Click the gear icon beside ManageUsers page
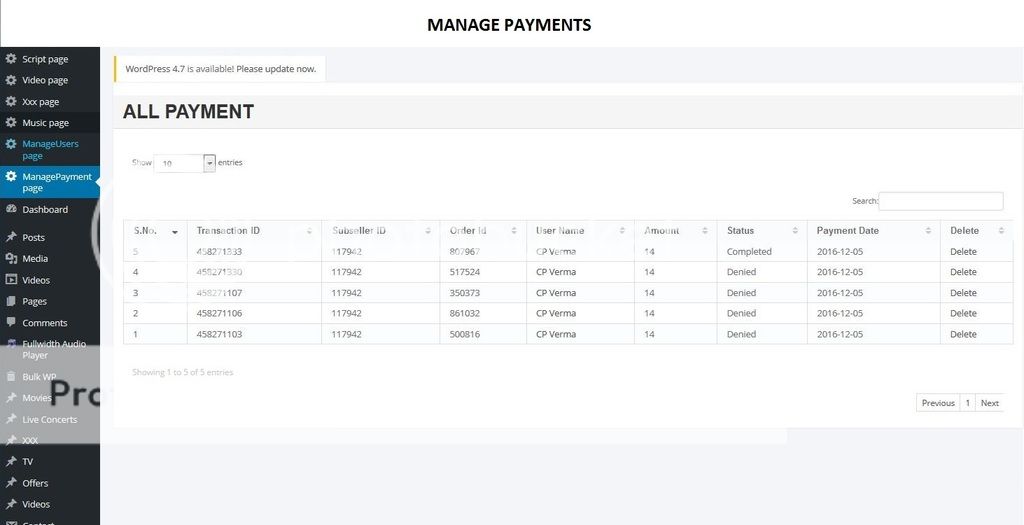This screenshot has height=525, width=1024. click(x=10, y=144)
